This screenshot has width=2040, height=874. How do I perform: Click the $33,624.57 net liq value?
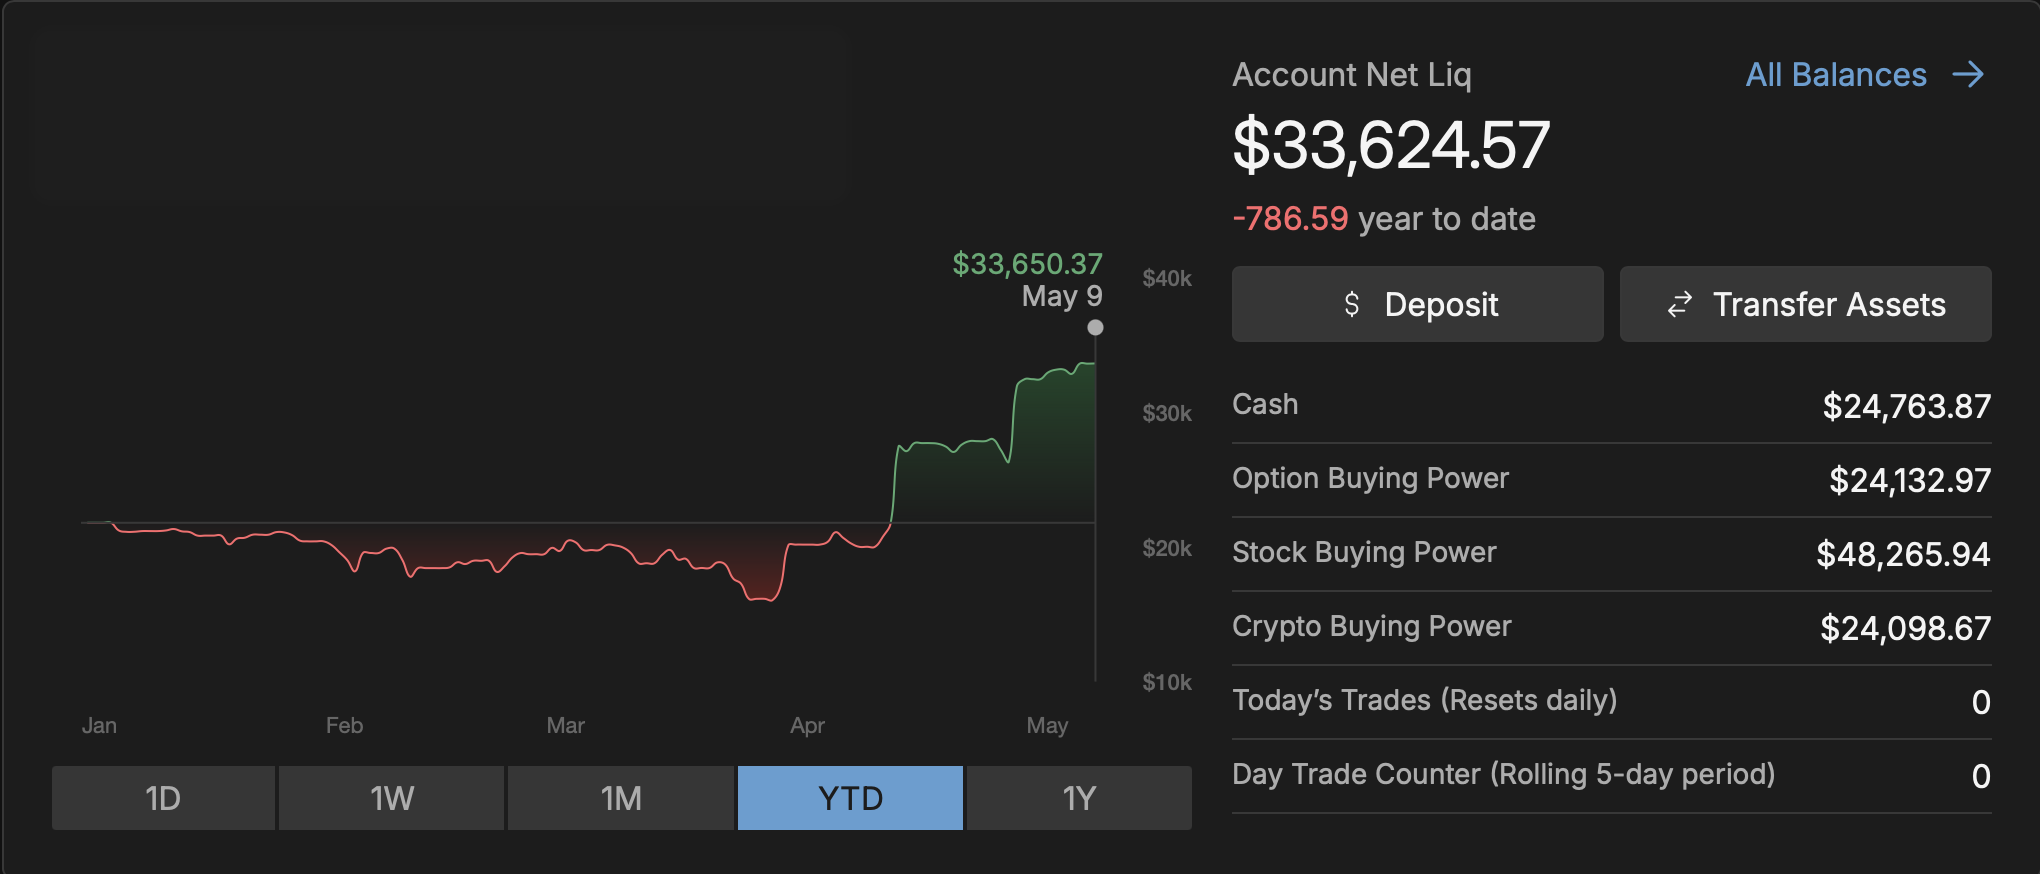[1391, 145]
